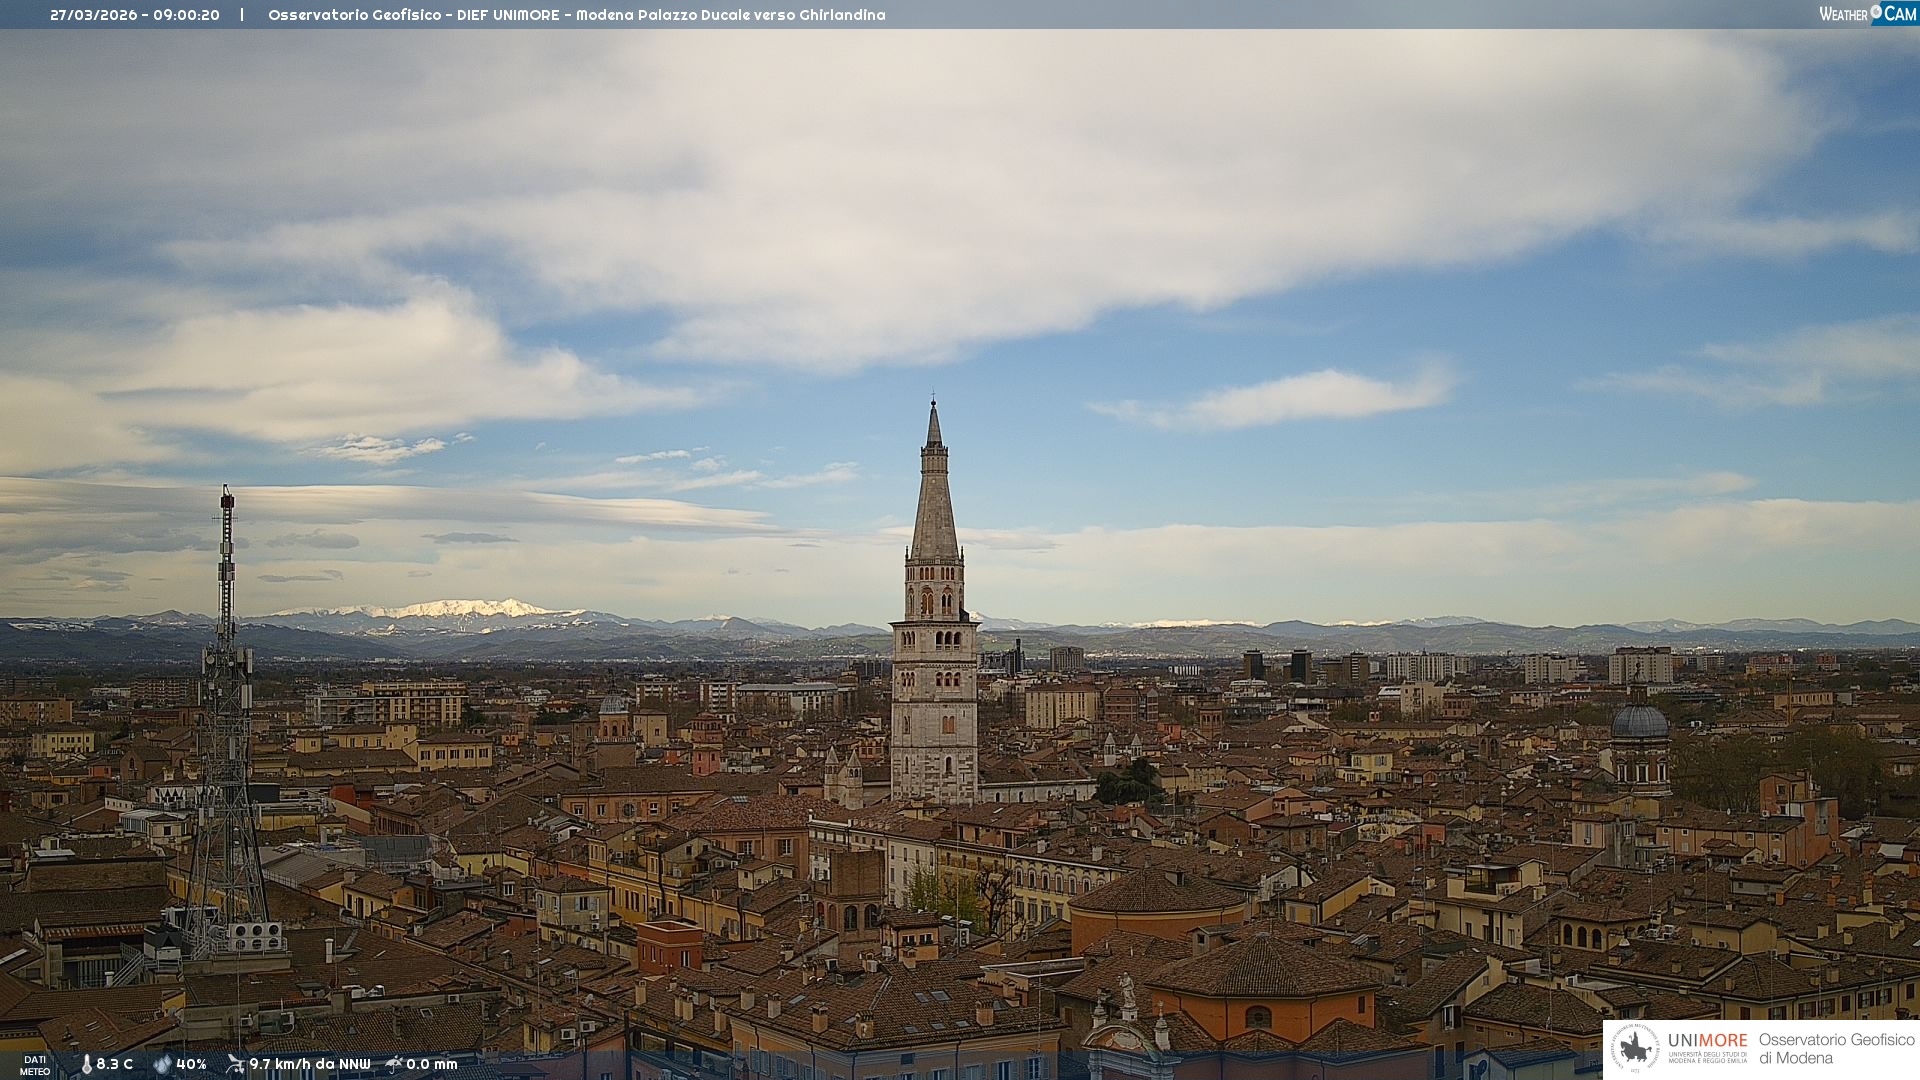
Task: Click the wind anemometer icon
Action: point(235,1064)
